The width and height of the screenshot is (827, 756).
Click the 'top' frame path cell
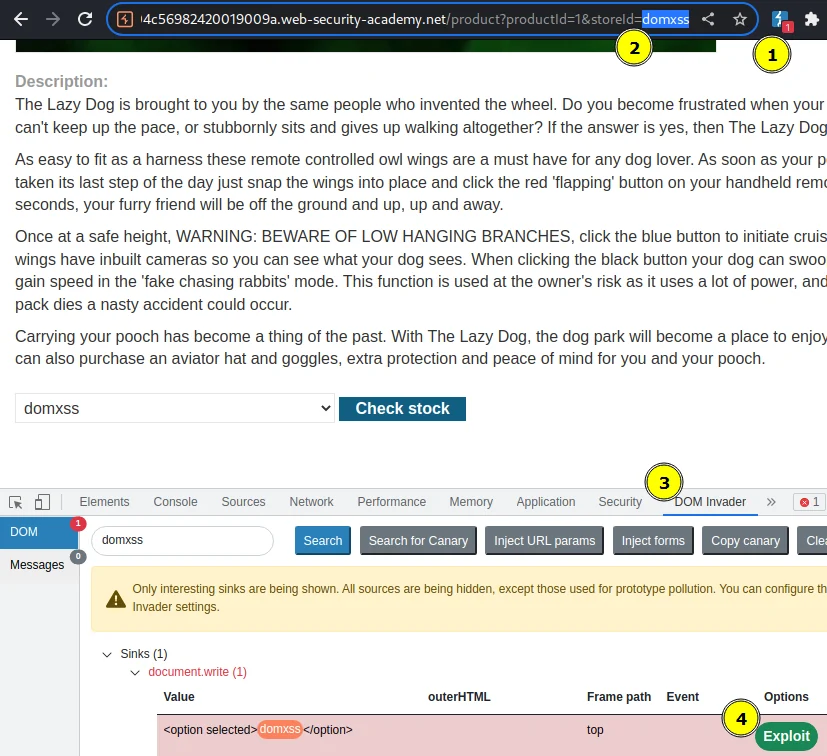coord(595,730)
